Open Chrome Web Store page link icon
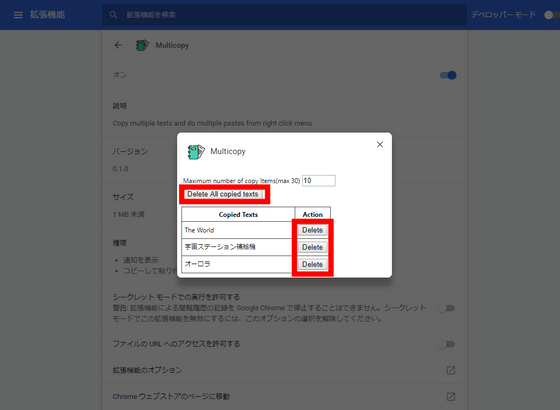This screenshot has width=560, height=410. tap(451, 396)
